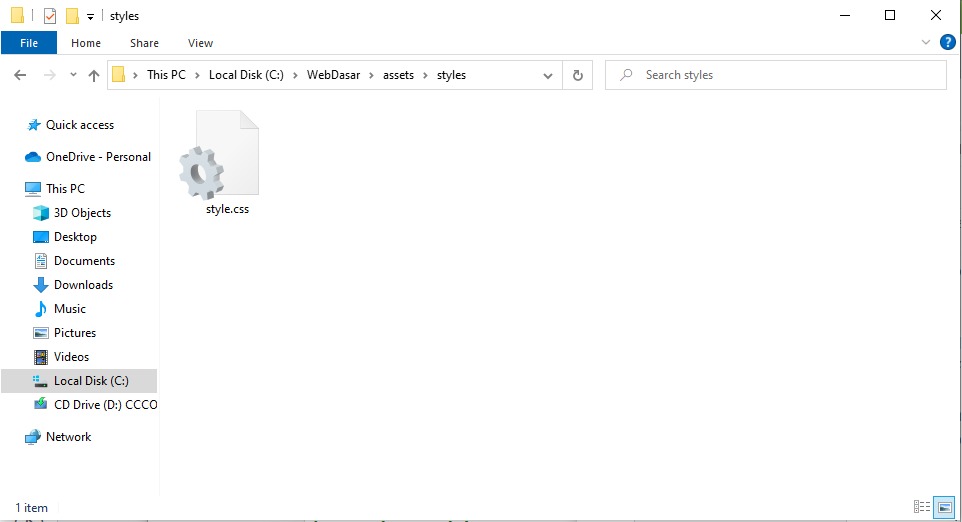This screenshot has height=522, width=962.
Task: Open Downloads in the navigation pane
Action: click(x=83, y=285)
